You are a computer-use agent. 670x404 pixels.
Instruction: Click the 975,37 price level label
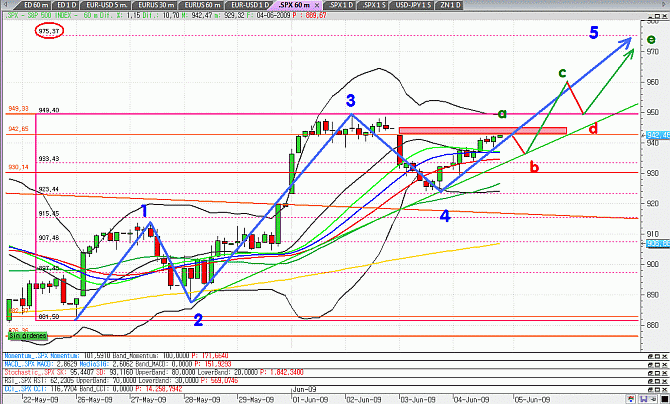(49, 31)
